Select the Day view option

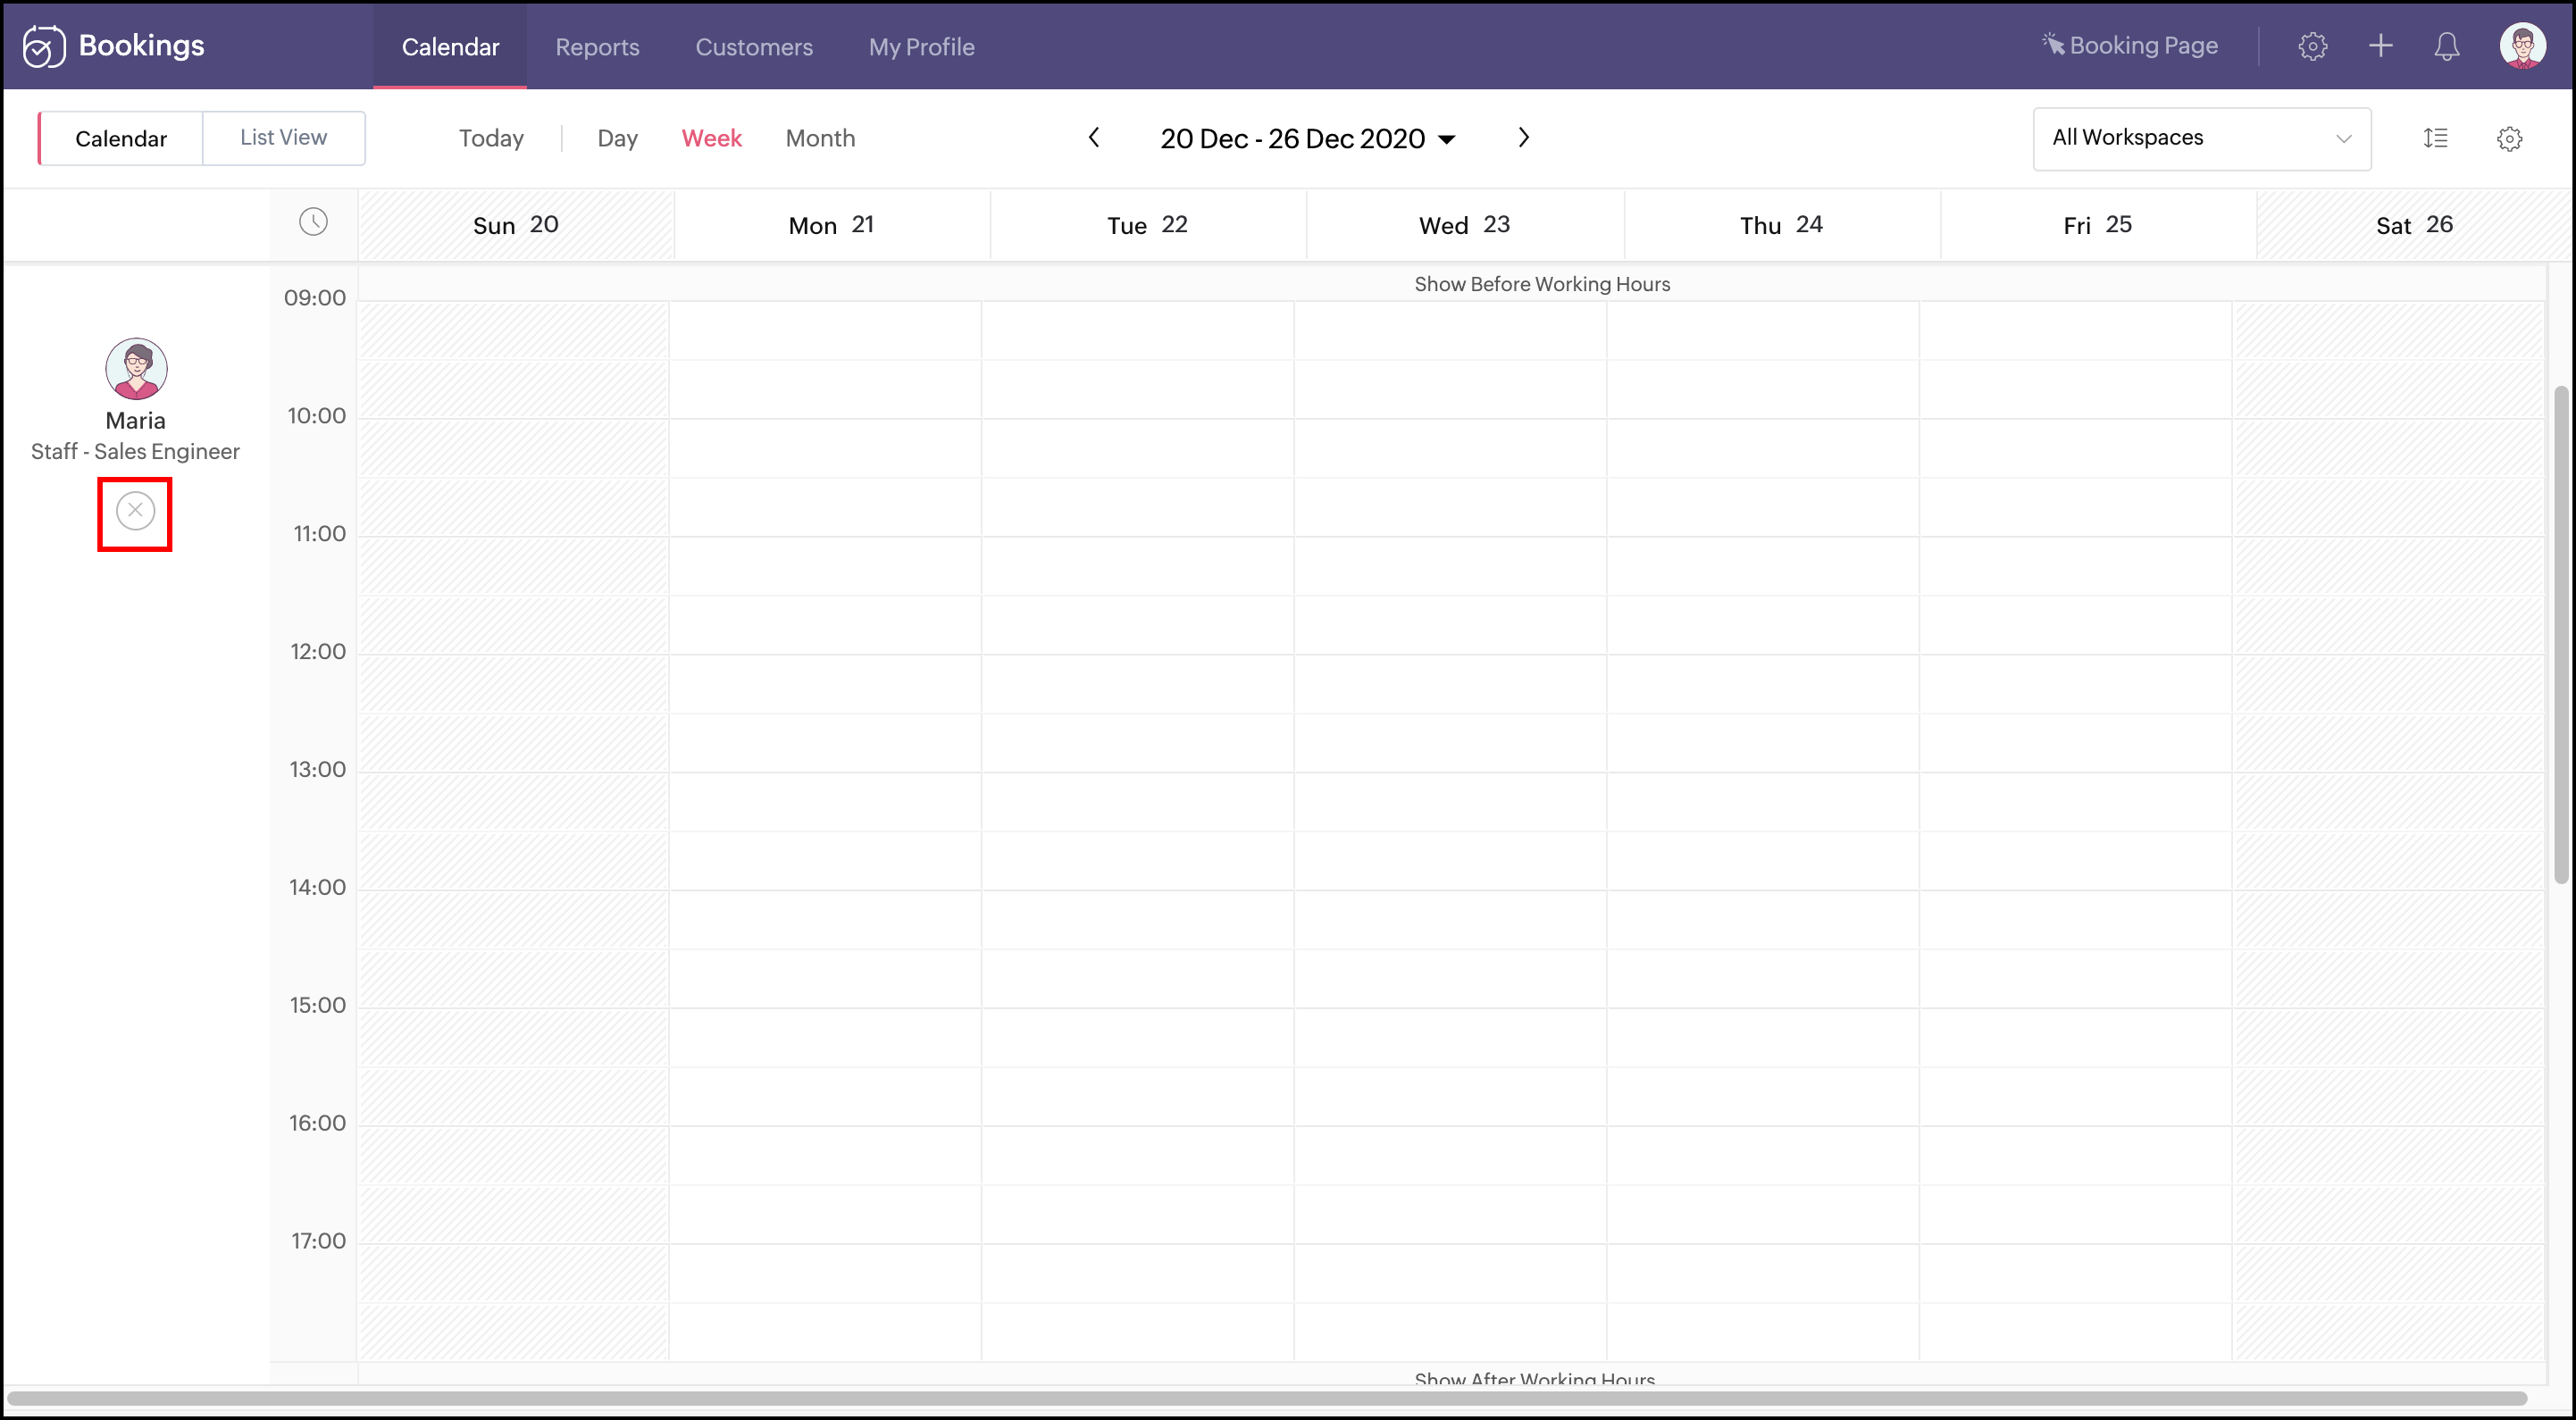(x=617, y=138)
